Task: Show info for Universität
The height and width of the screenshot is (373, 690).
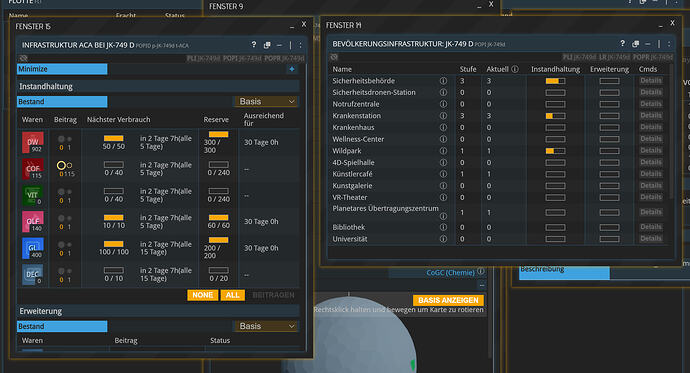Action: [x=443, y=239]
